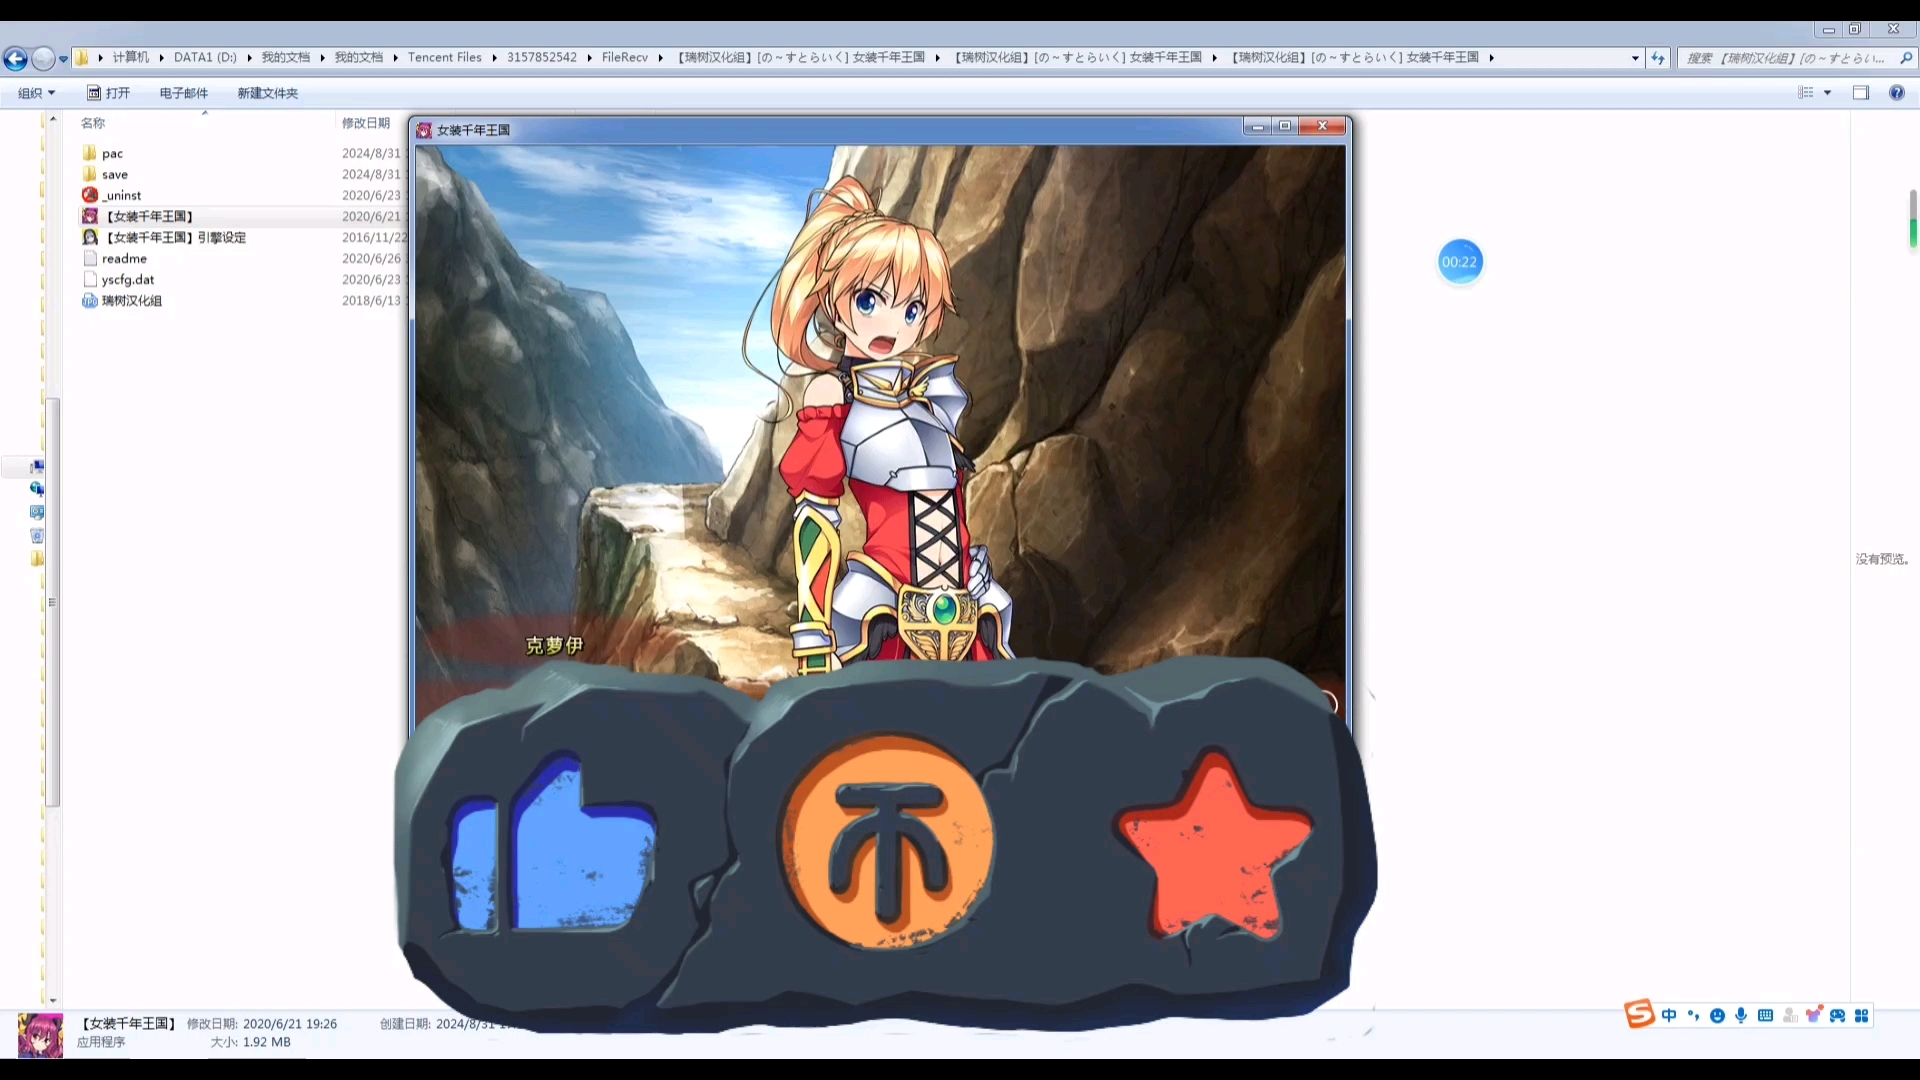This screenshot has width=1920, height=1080.
Task: Toggle the 中 Chinese/English input mode
Action: click(1669, 1016)
